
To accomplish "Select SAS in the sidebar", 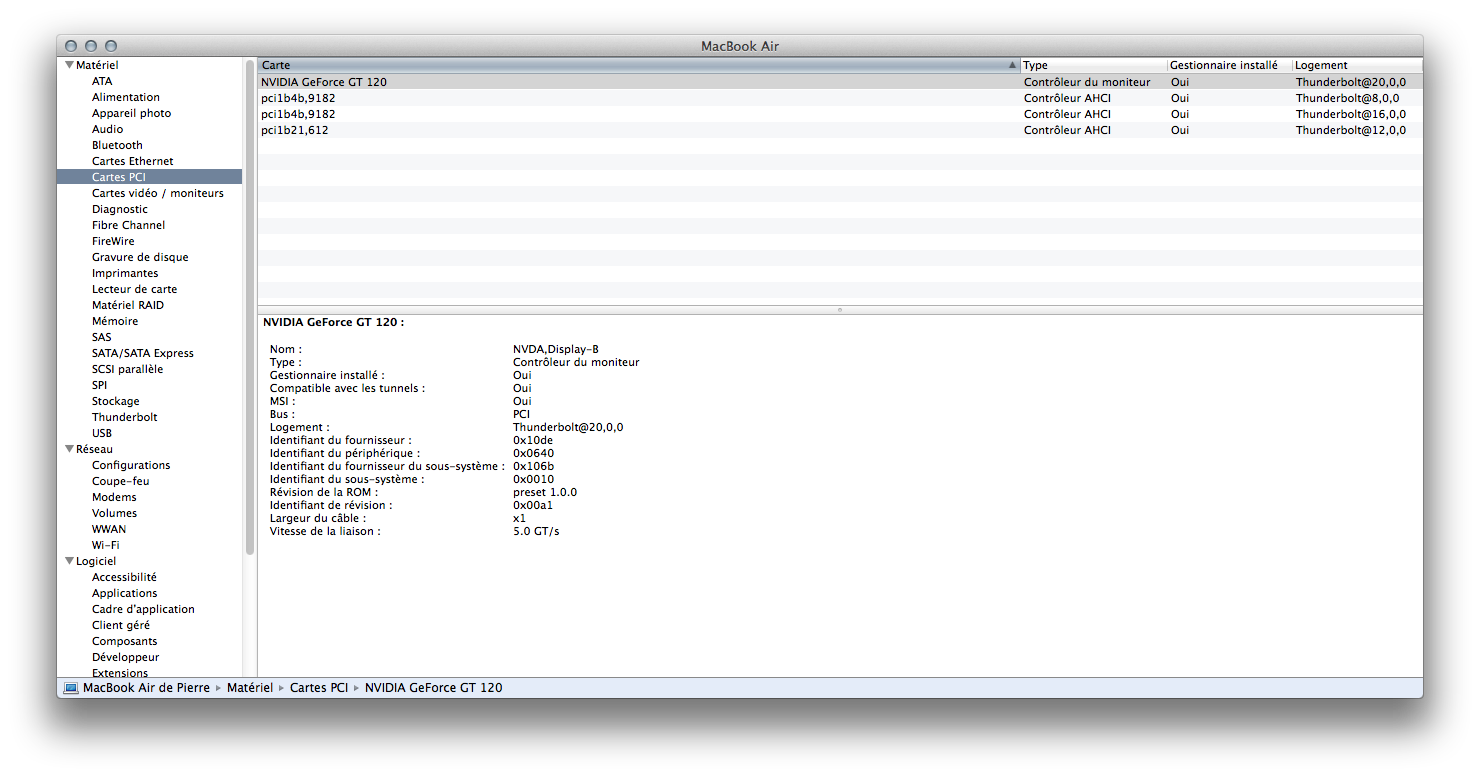I will (102, 337).
